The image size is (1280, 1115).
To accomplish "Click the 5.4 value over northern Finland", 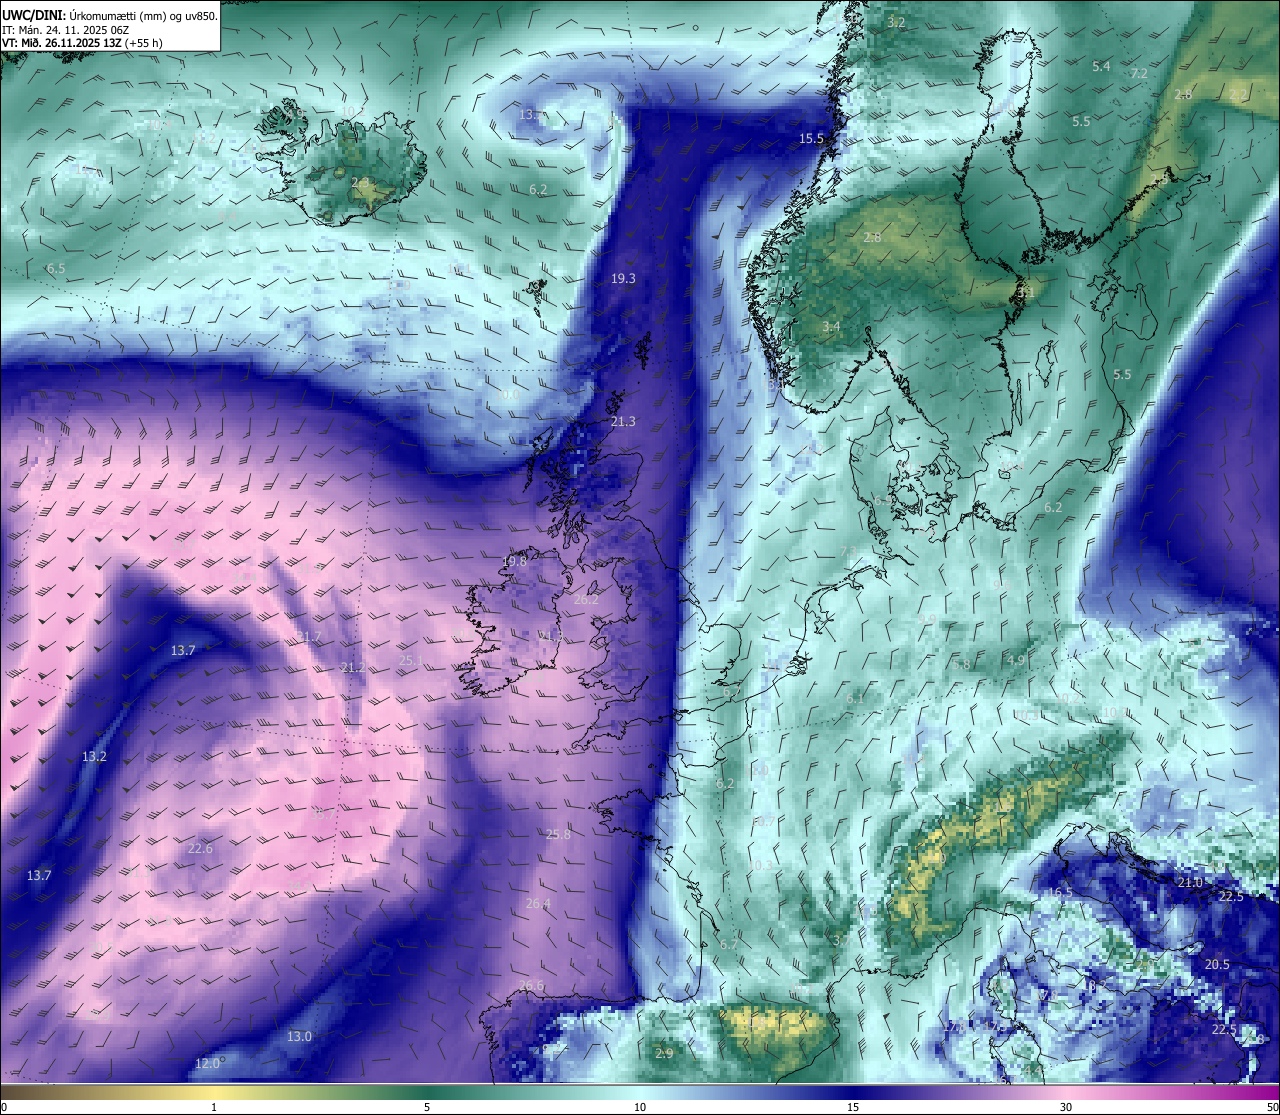I will (x=1101, y=67).
